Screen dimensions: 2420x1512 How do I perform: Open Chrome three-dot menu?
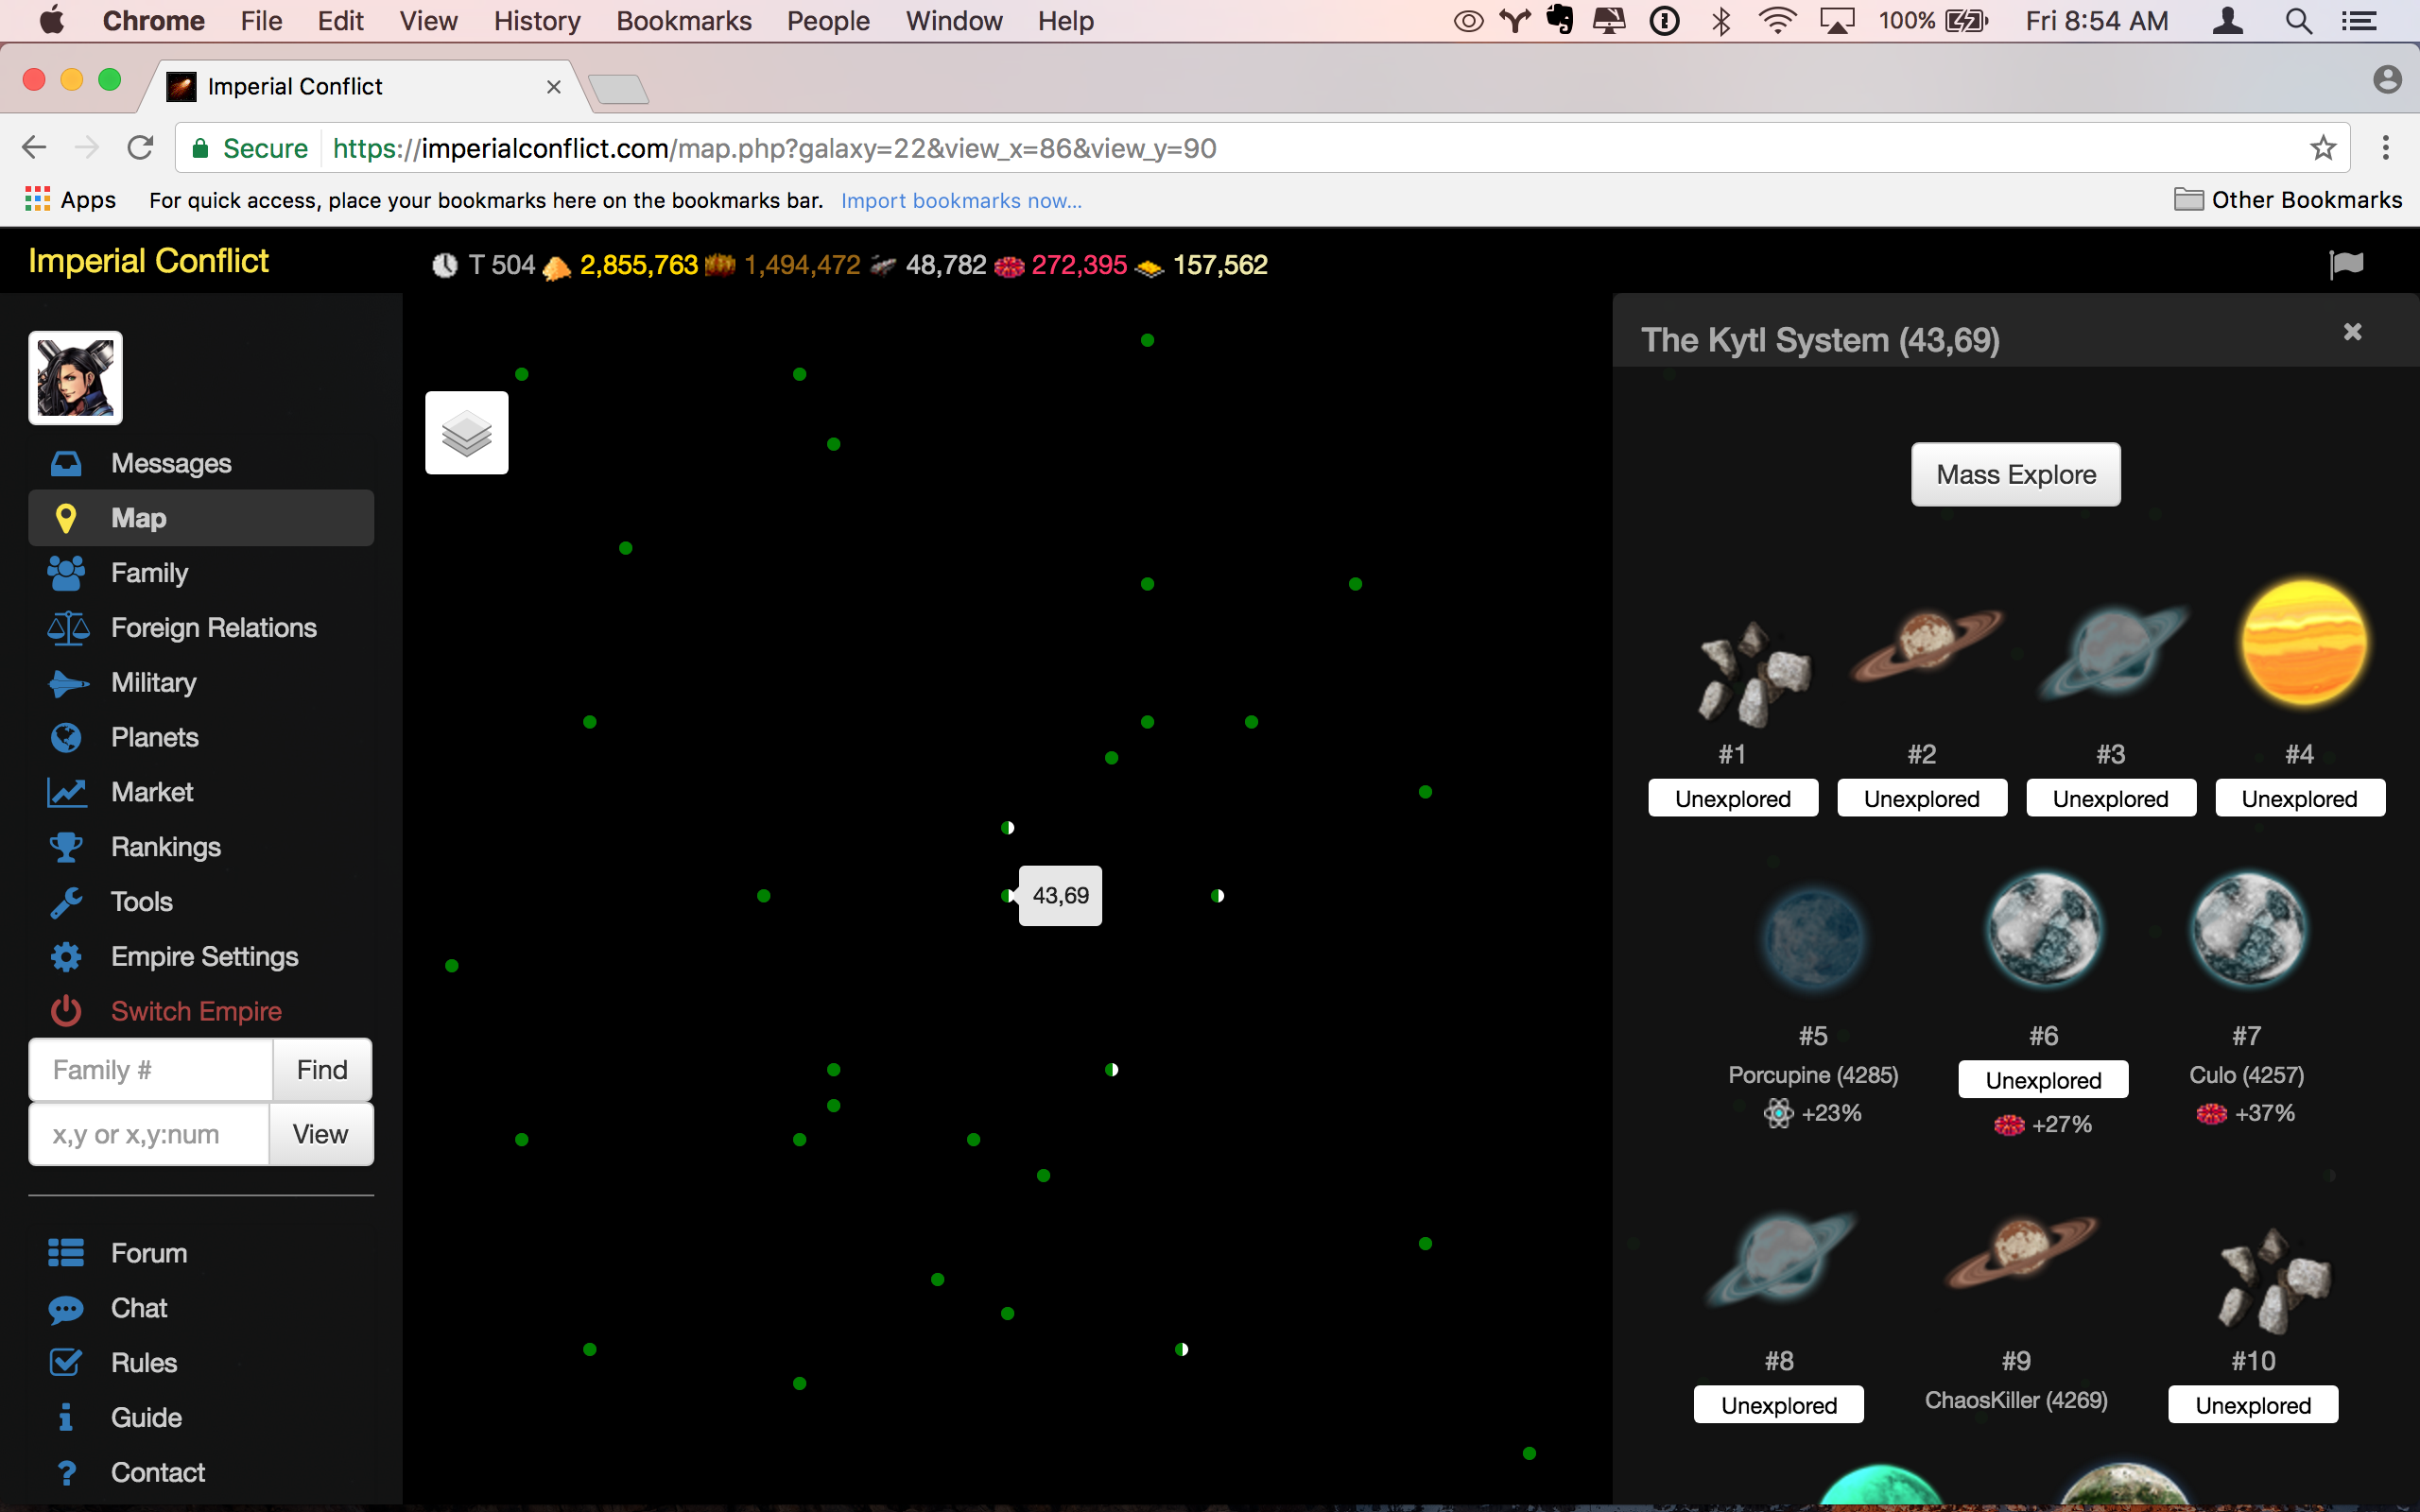click(x=2385, y=148)
